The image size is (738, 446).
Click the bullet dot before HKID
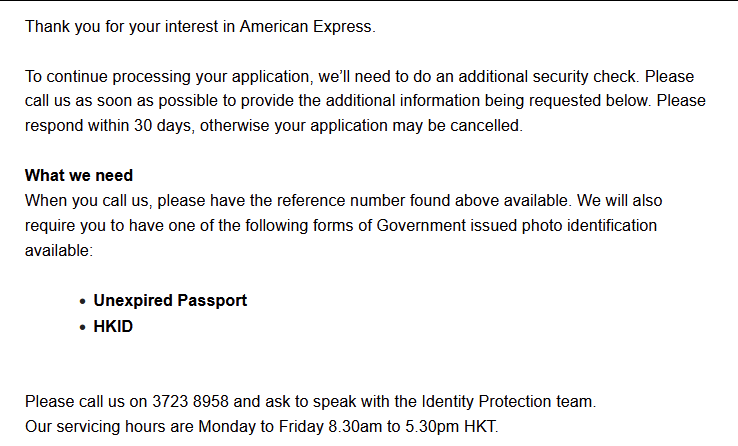[82, 327]
